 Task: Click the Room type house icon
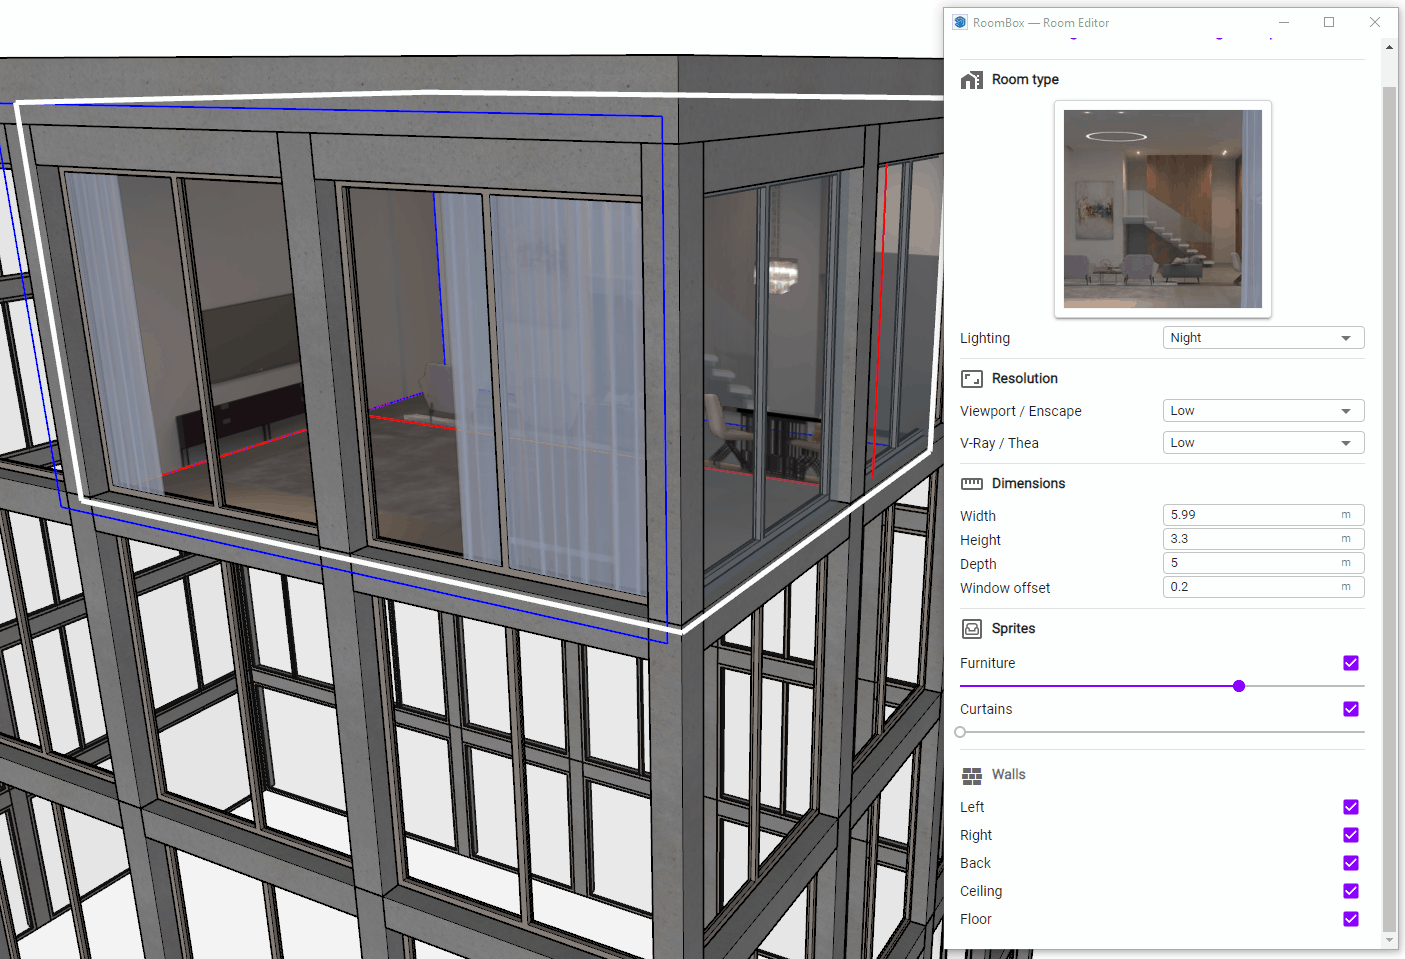coord(971,80)
